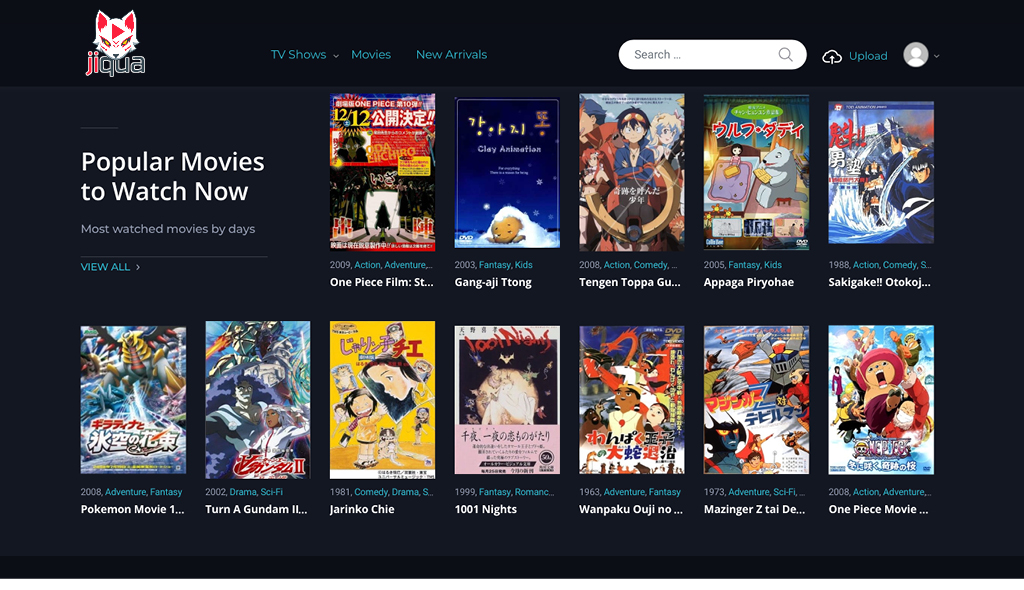The height and width of the screenshot is (590, 1024).
Task: Click the Sakigake!! Otokoj... title
Action: (879, 282)
